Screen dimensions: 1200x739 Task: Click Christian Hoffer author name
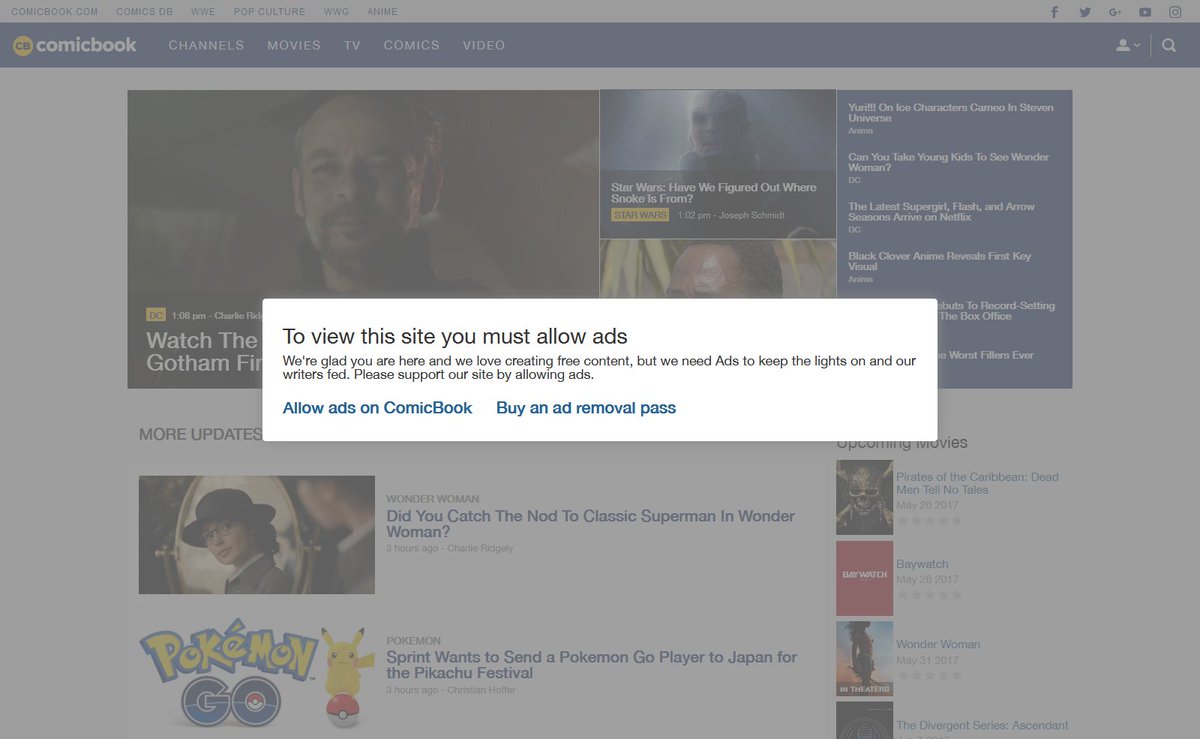coord(482,690)
